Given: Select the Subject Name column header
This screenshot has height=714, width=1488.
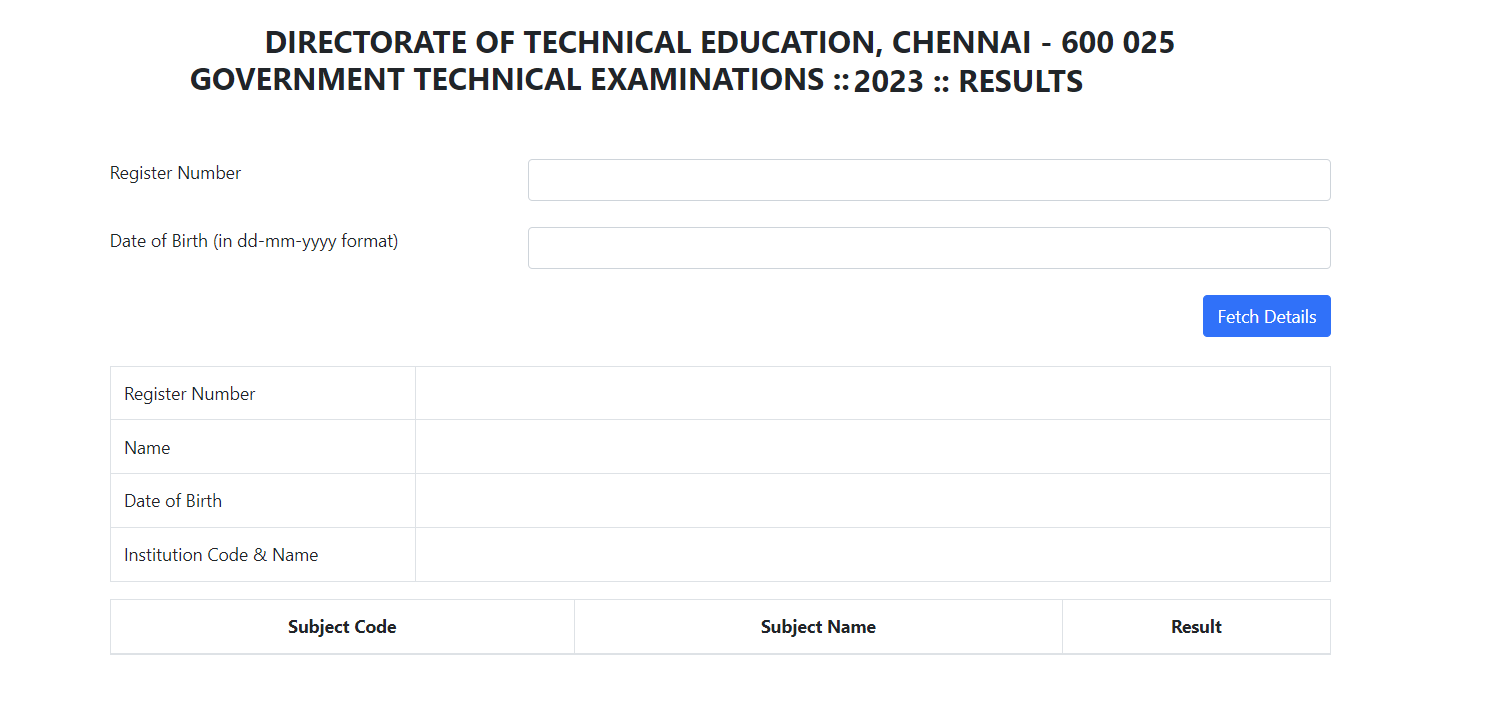Looking at the screenshot, I should click(x=818, y=627).
